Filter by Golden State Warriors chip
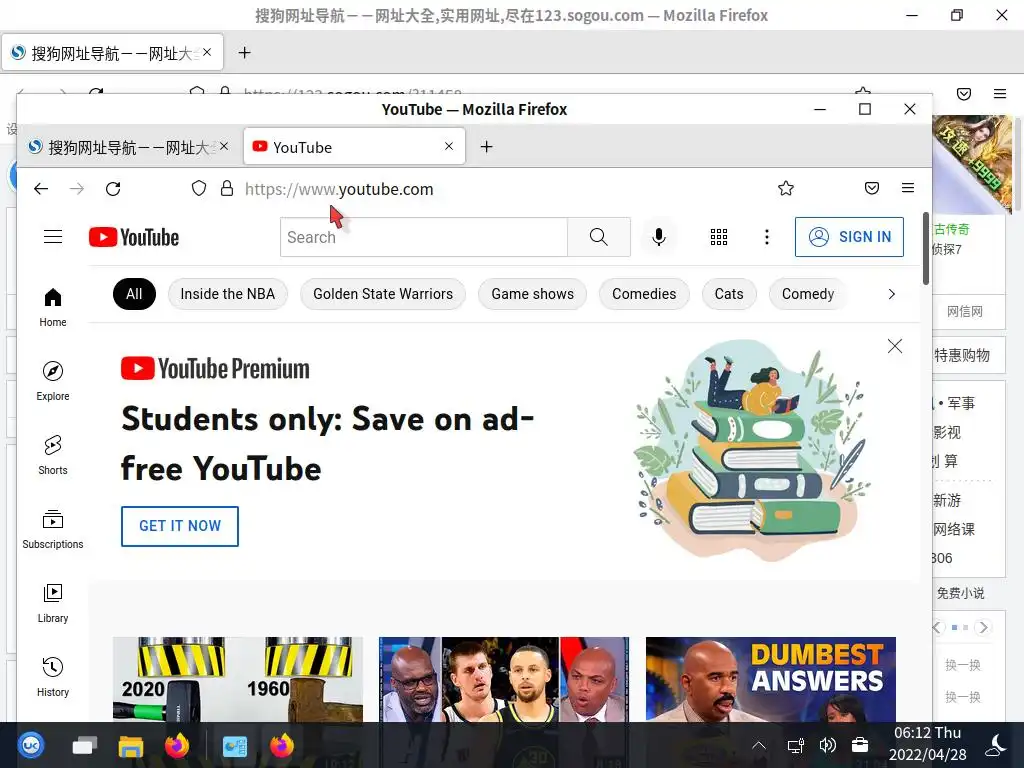The height and width of the screenshot is (768, 1024). [383, 294]
